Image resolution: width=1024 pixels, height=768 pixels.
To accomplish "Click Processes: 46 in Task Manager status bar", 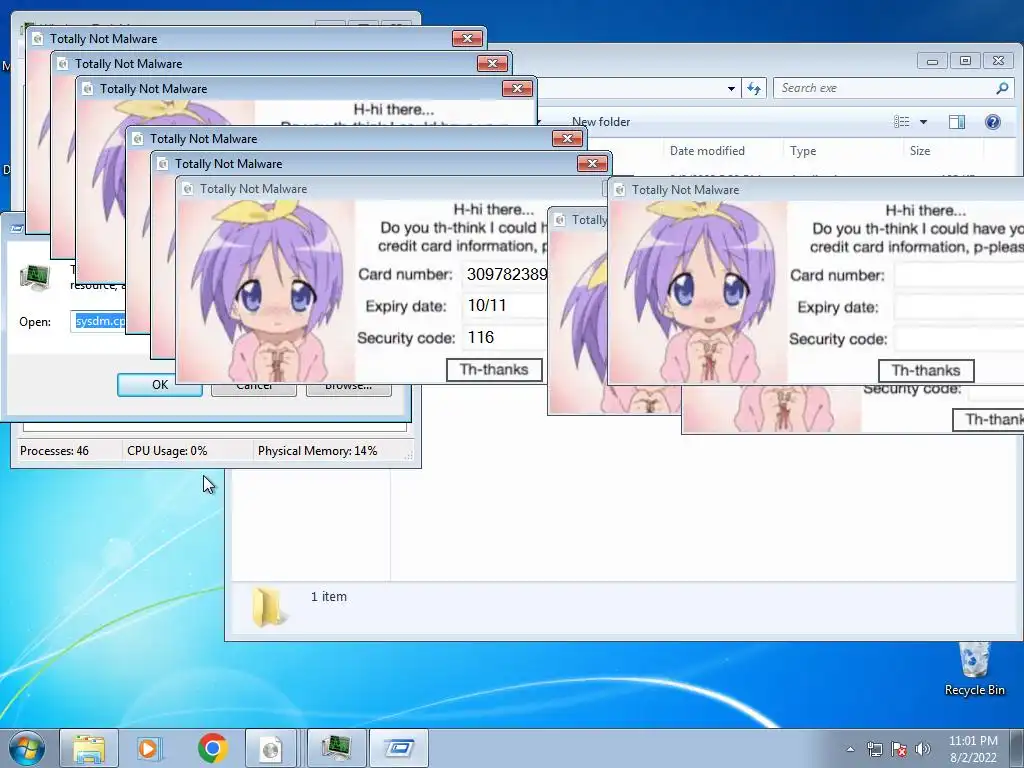I will point(54,451).
